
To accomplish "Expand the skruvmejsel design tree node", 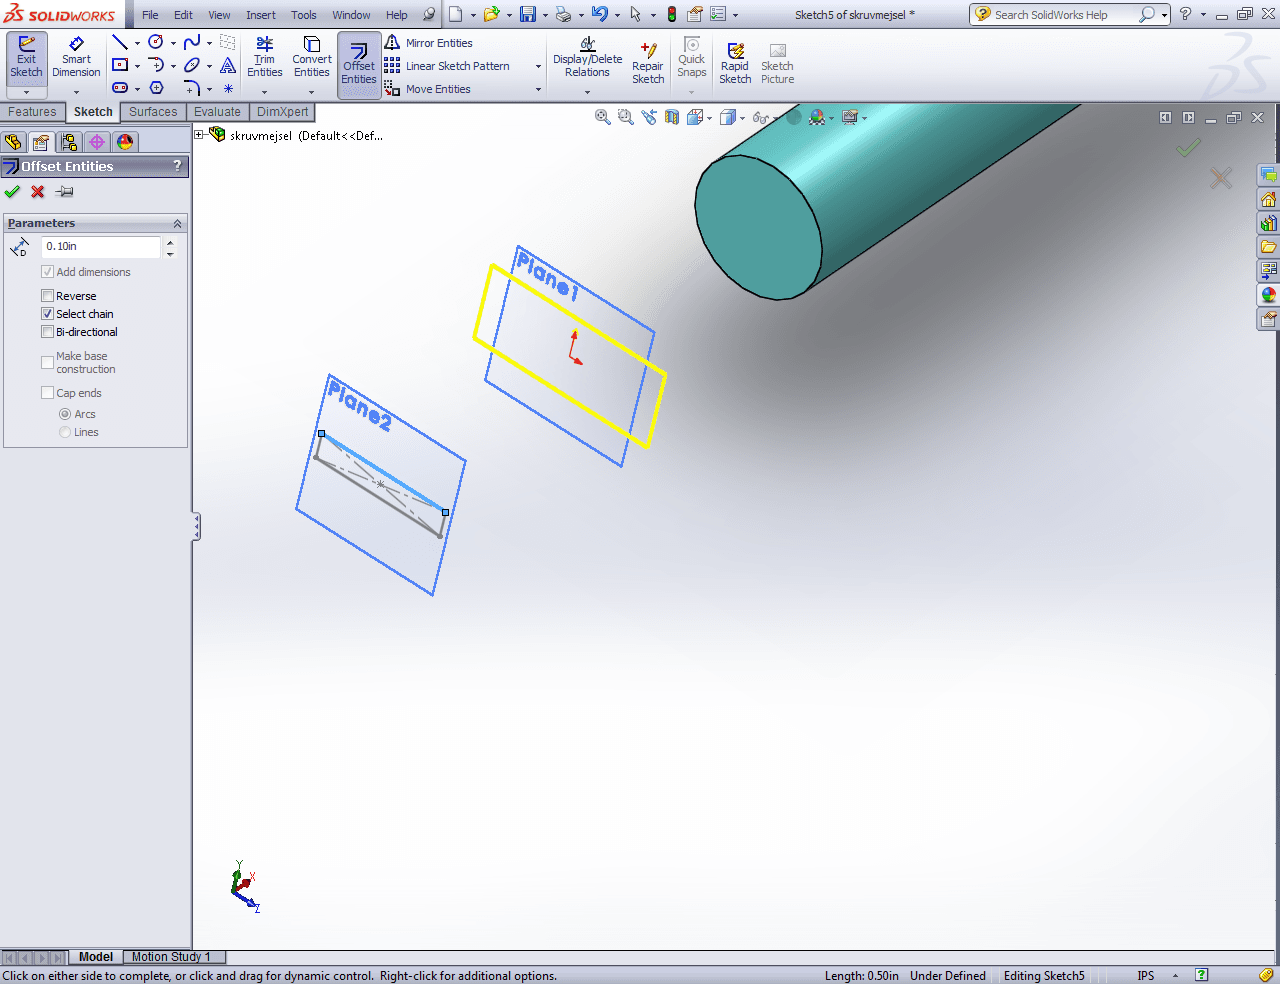I will coord(200,135).
